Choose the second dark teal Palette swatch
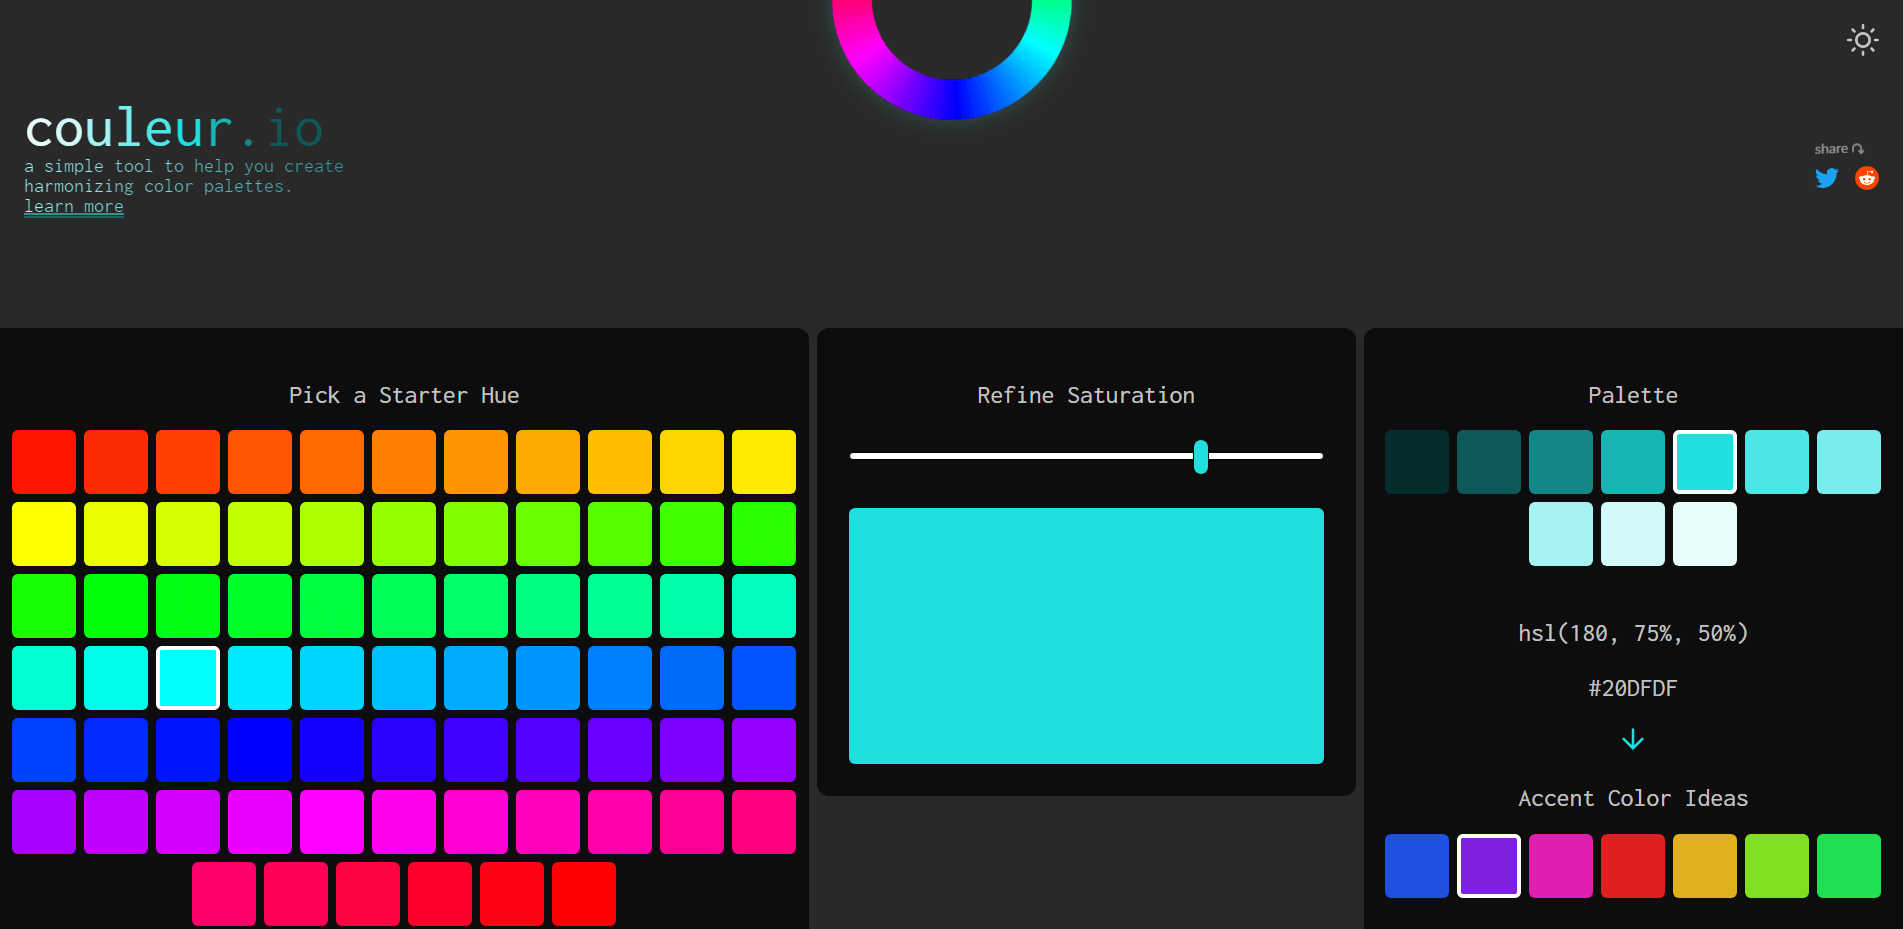This screenshot has width=1903, height=929. 1489,462
